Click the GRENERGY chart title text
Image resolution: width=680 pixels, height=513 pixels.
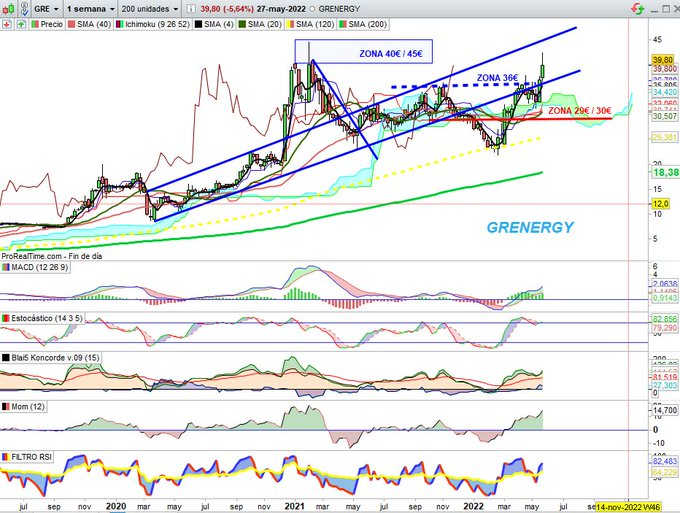pos(530,227)
